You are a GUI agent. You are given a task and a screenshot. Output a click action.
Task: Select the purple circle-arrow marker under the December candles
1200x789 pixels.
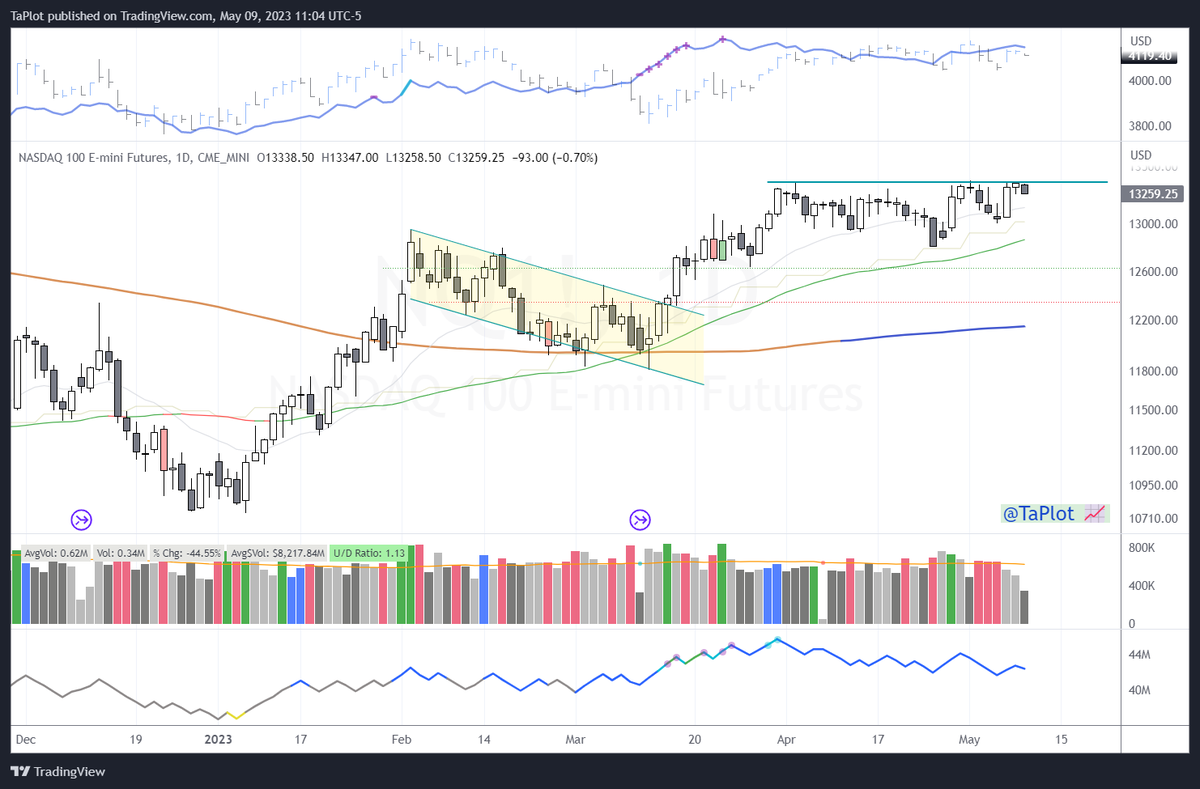[81, 519]
